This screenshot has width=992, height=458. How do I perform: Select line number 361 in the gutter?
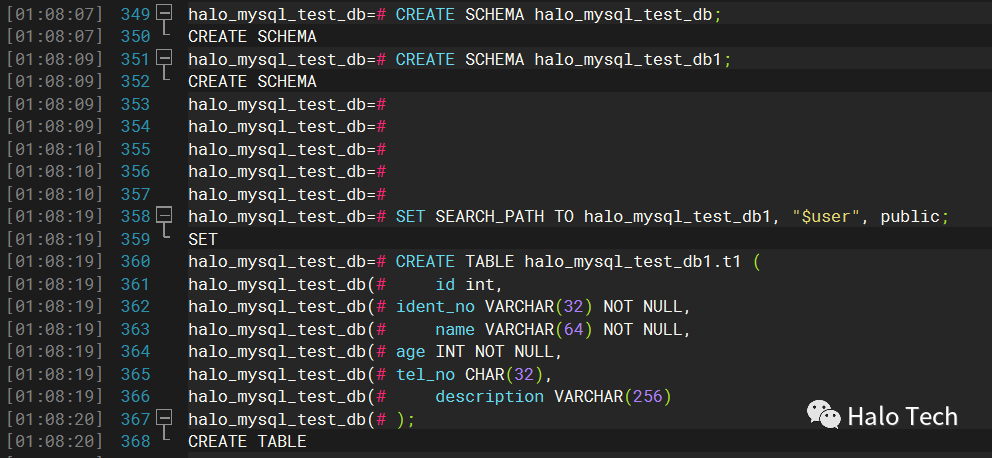click(135, 284)
